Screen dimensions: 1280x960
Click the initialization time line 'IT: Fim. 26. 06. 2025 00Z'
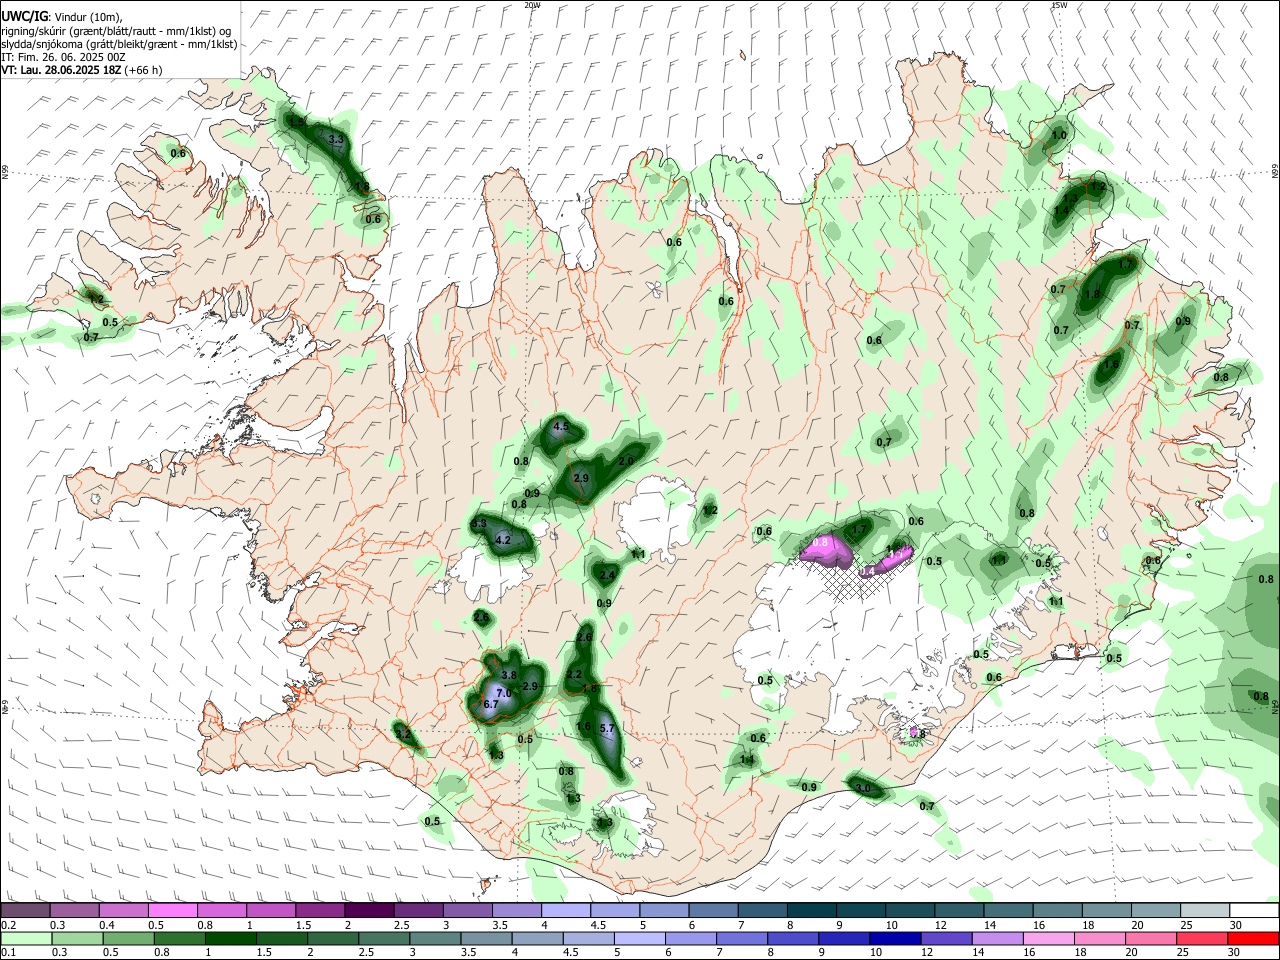(63, 57)
